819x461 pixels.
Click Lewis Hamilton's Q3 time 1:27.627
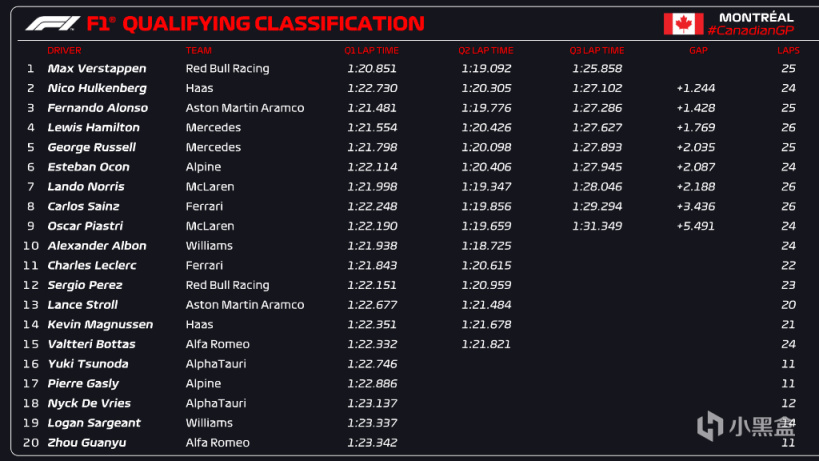(597, 128)
